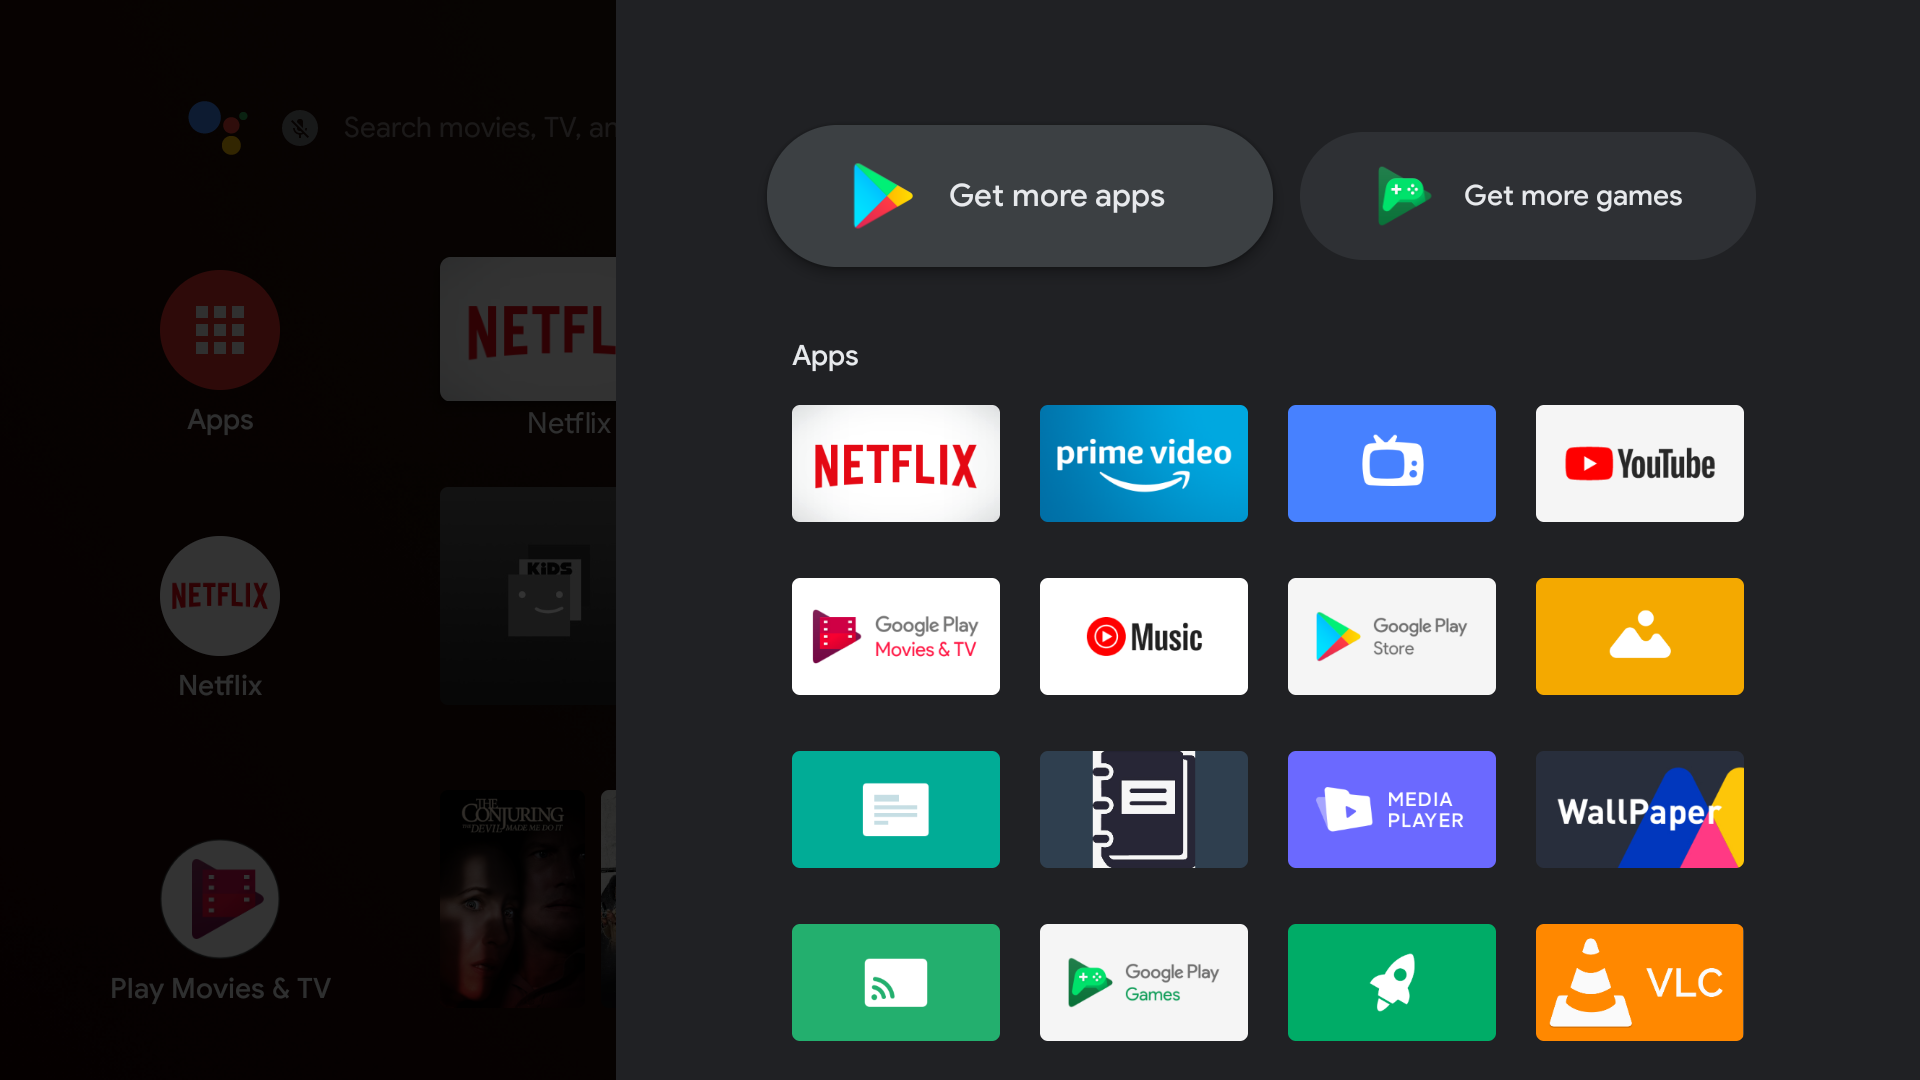Launch Google Play Movies & TV tile

(x=895, y=636)
